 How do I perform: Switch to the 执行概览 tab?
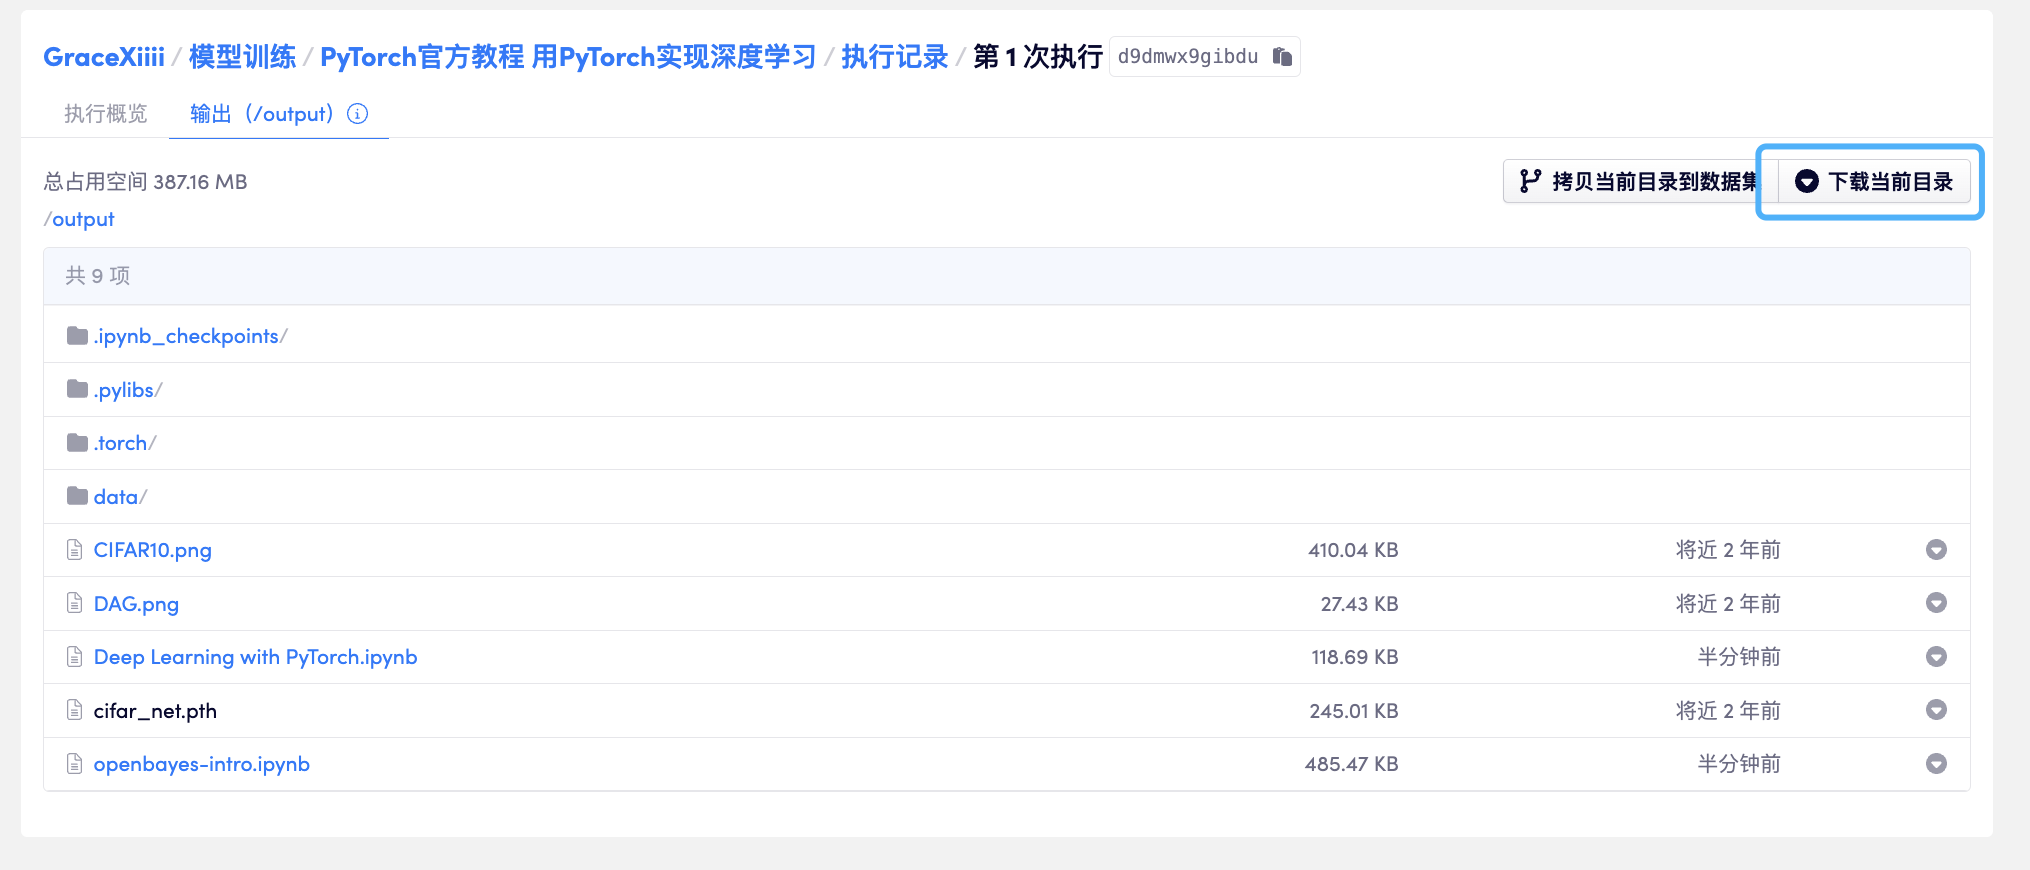(106, 114)
